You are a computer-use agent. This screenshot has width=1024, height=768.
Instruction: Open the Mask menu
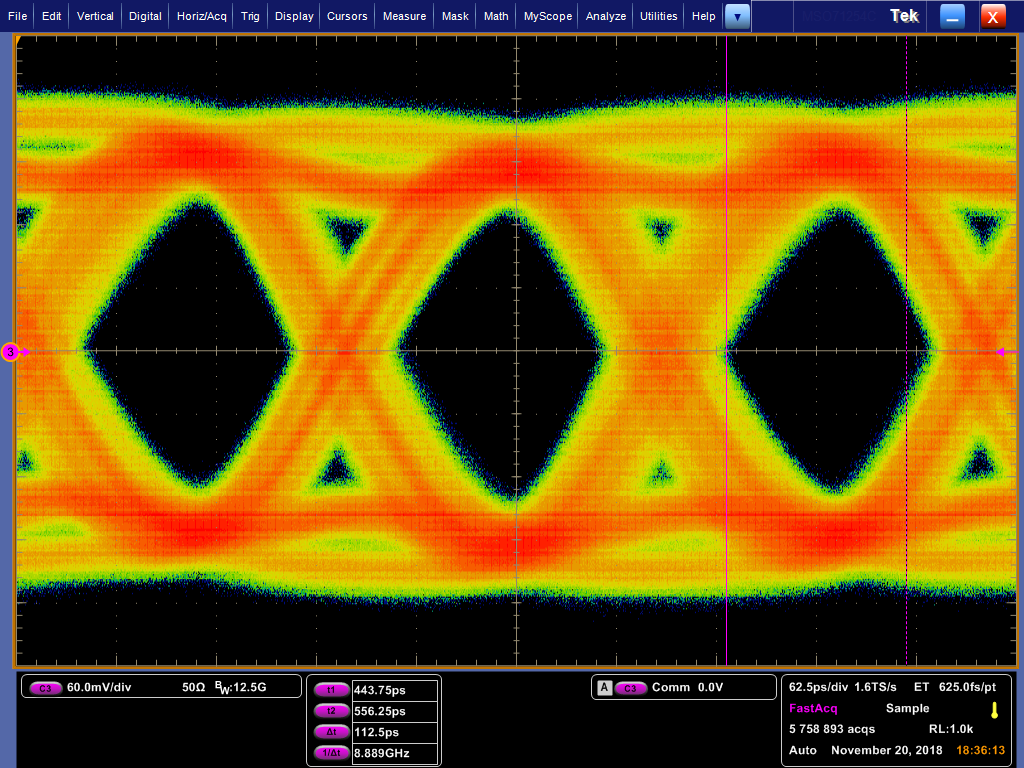point(455,16)
